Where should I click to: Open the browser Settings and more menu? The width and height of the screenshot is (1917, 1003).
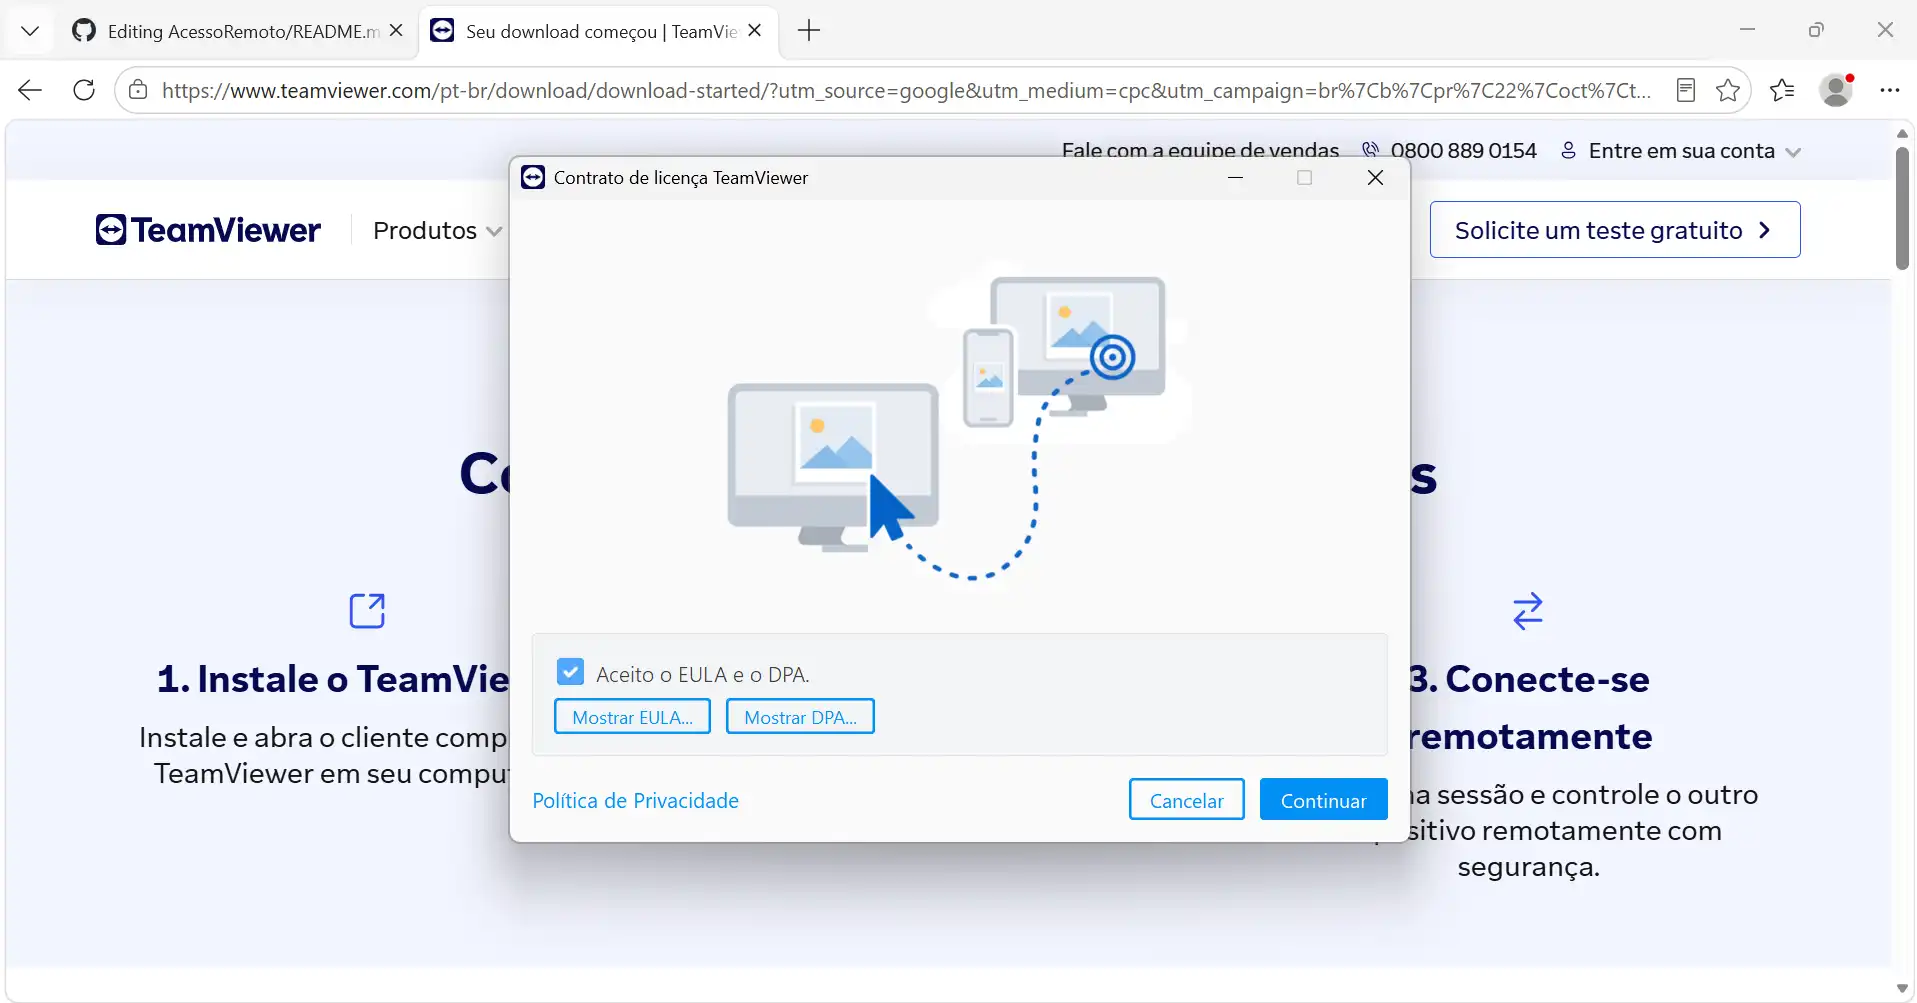pos(1889,91)
